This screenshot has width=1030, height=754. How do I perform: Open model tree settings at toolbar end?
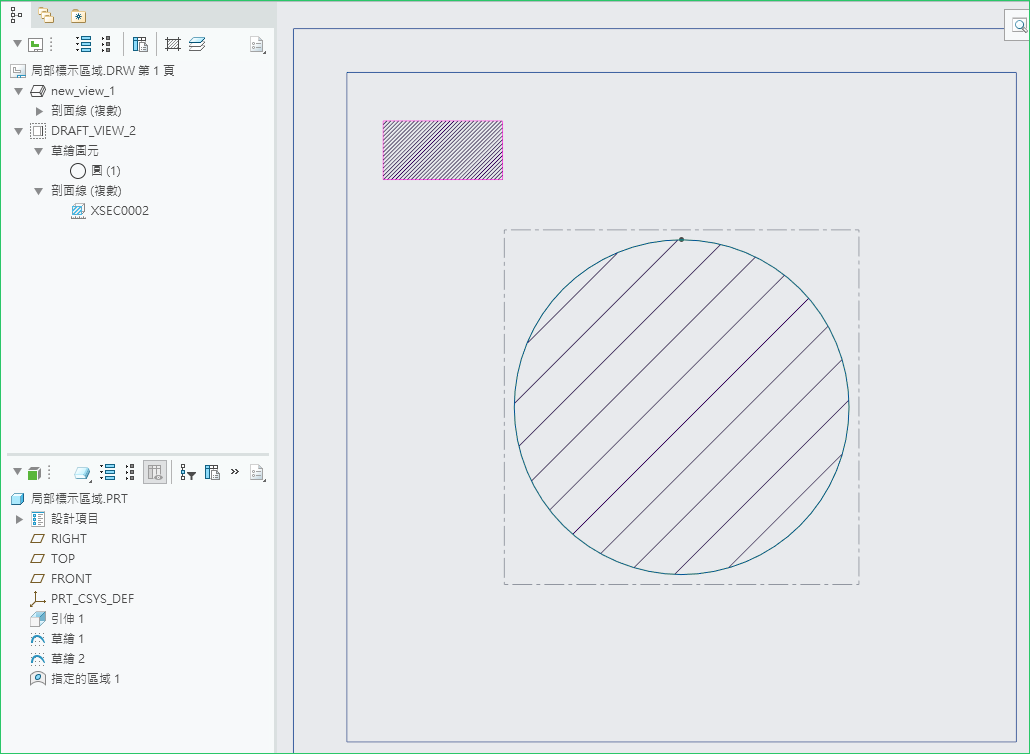257,472
